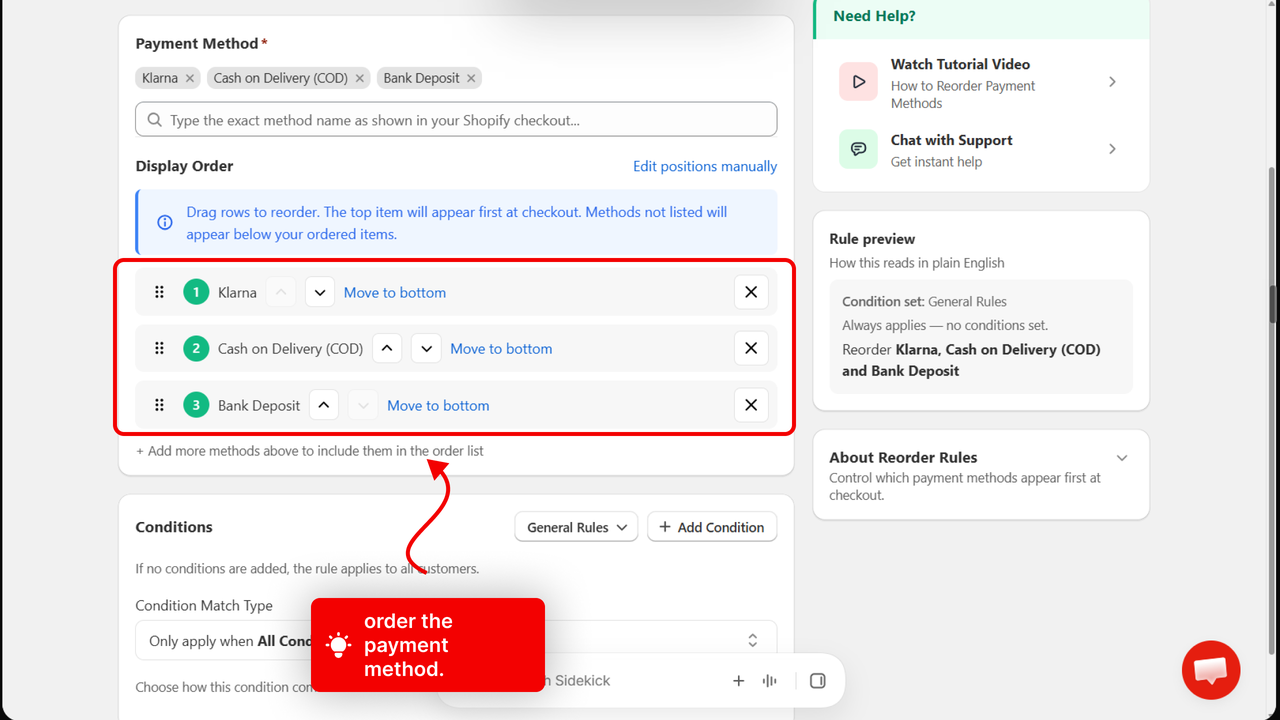Click Move to bottom for Cash on Delivery
This screenshot has height=720, width=1280.
click(501, 348)
